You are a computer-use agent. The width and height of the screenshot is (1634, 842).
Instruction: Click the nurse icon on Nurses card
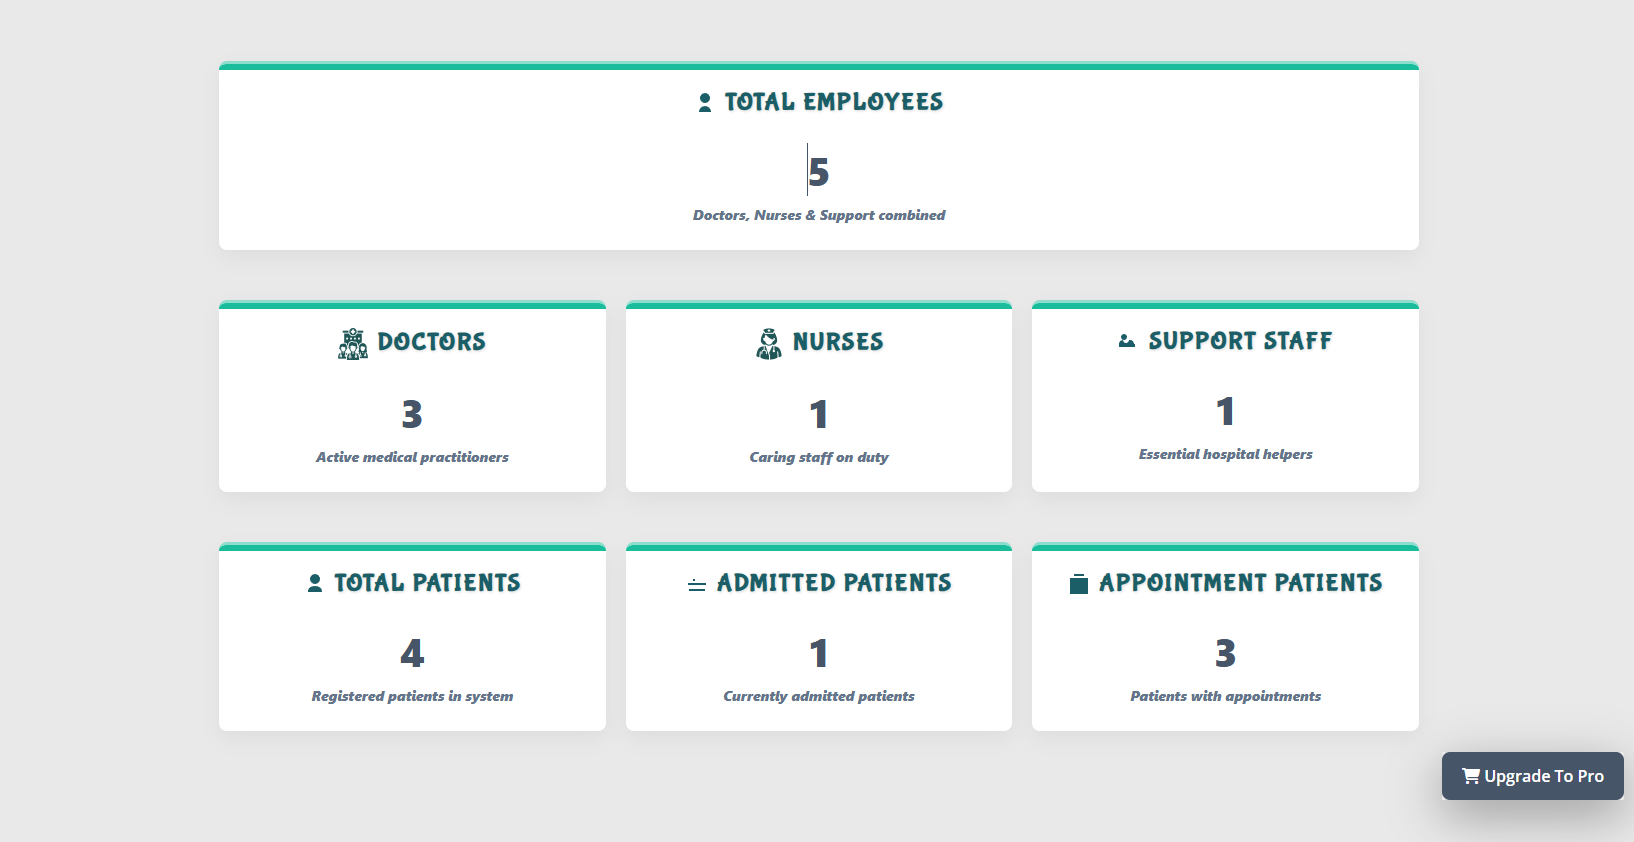pos(769,343)
